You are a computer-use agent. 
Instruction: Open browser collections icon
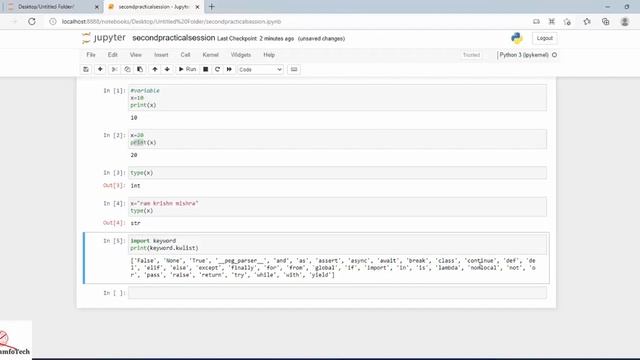606,22
